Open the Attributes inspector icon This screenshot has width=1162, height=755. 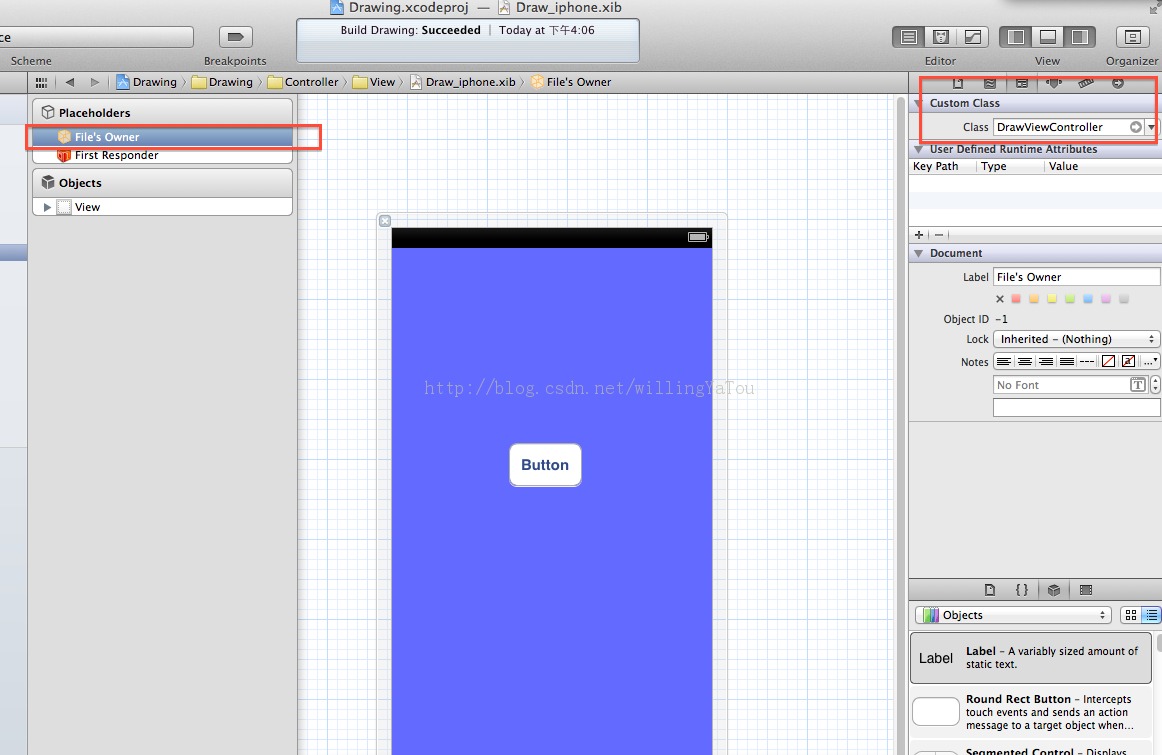[x=1053, y=83]
